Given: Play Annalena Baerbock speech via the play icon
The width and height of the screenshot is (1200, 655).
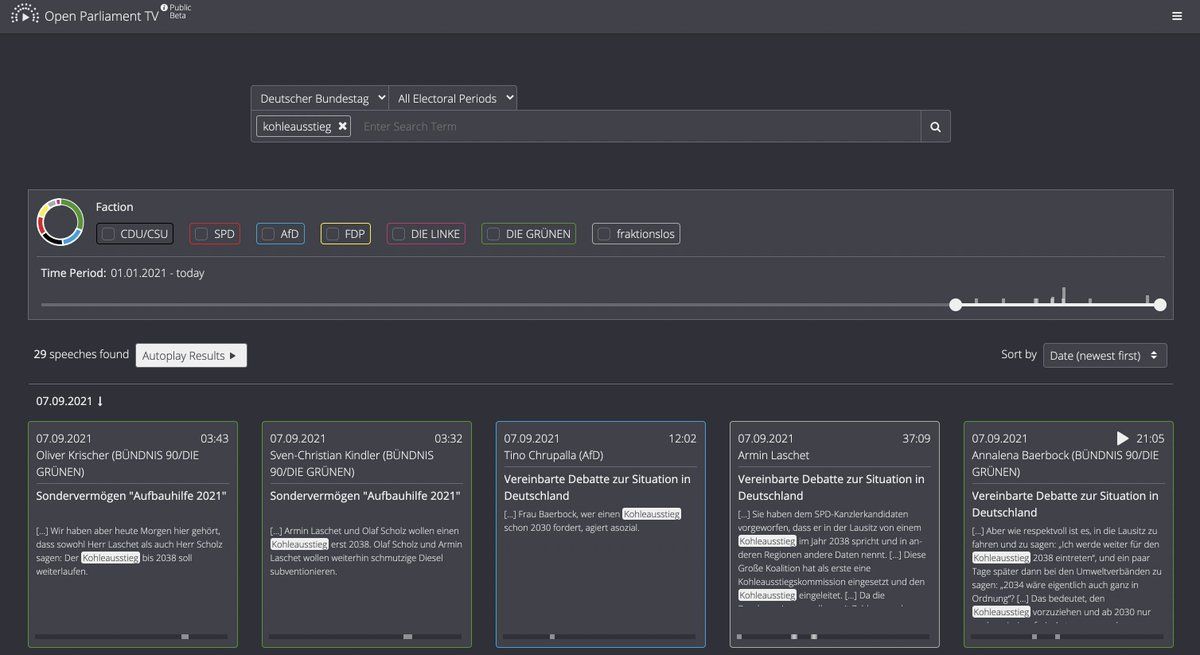Looking at the screenshot, I should pos(1122,438).
